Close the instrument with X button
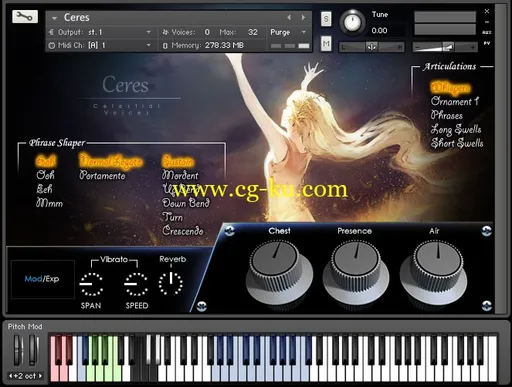This screenshot has width=512, height=387. pos(487,11)
